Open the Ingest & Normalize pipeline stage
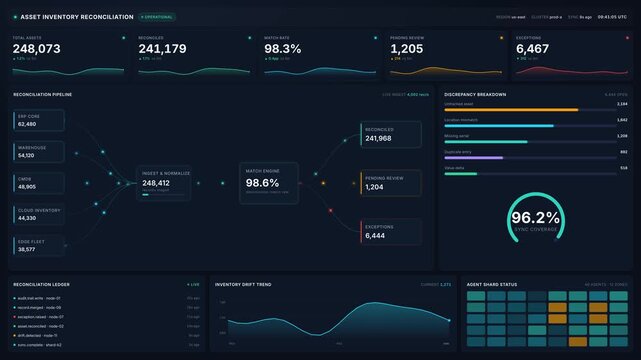The image size is (641, 360). pos(164,183)
